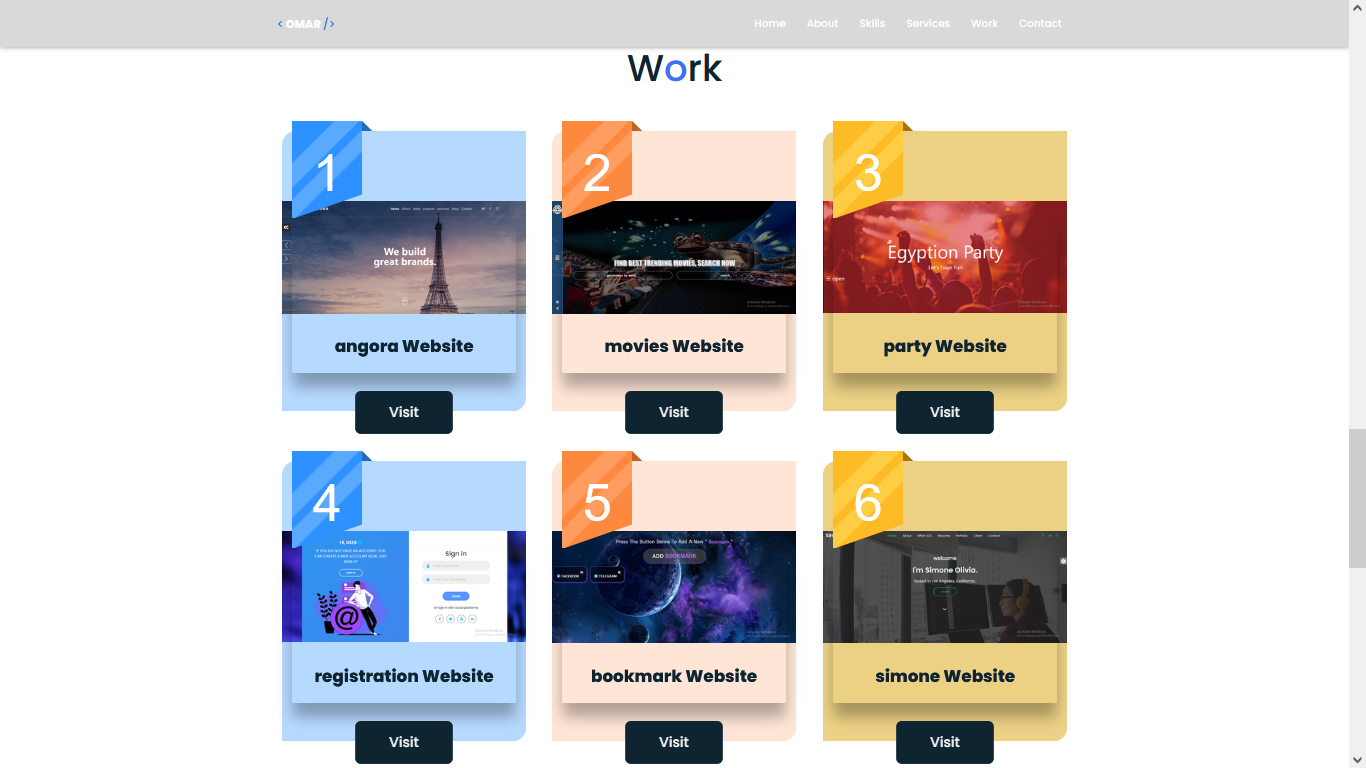Jump to the Contact section
This screenshot has width=1366, height=768.
[1040, 24]
